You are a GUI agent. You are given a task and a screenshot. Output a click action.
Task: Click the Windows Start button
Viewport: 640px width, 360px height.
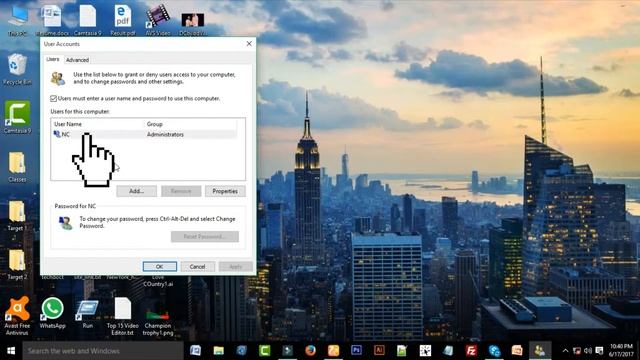click(x=11, y=351)
